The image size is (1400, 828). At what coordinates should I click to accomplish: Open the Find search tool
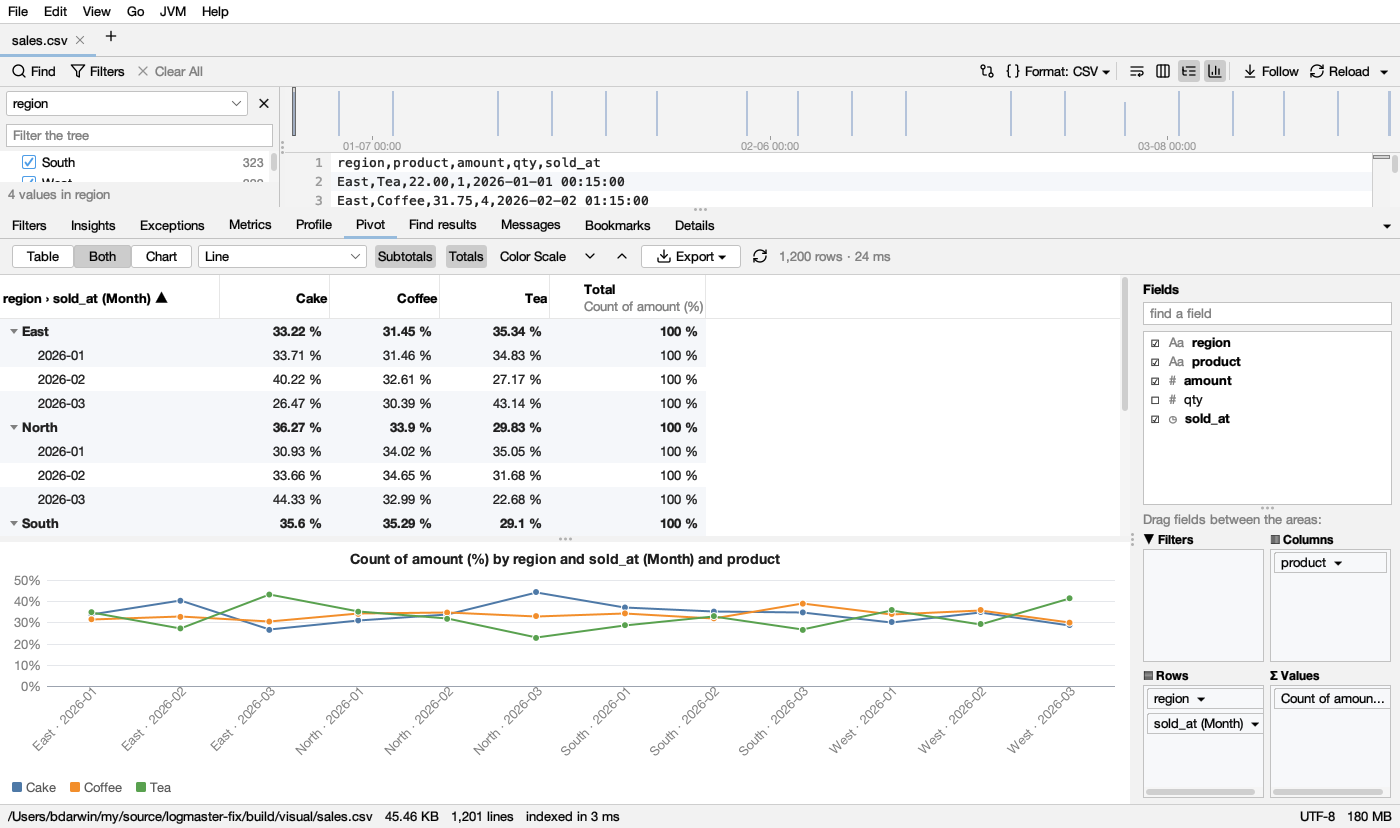pos(34,71)
